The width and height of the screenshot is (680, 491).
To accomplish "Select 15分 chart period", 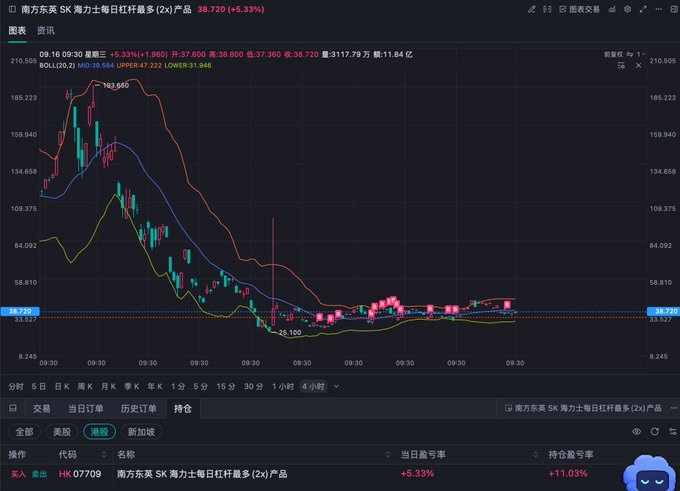I will point(226,386).
